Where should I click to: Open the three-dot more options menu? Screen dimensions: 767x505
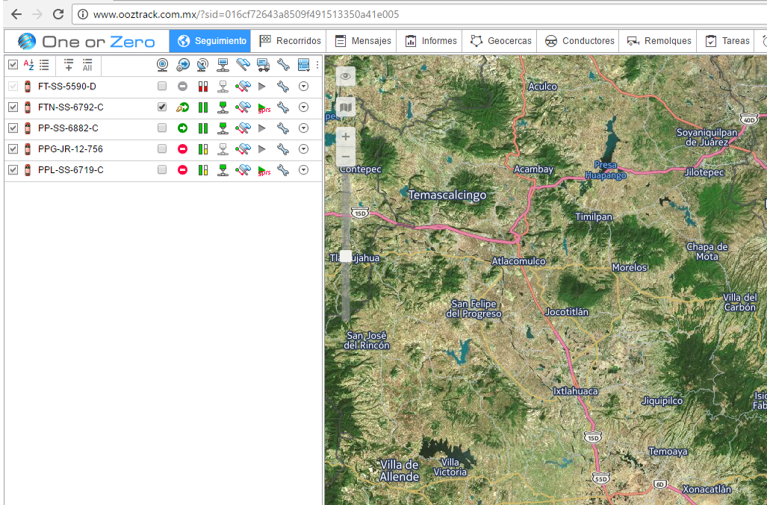click(x=317, y=65)
